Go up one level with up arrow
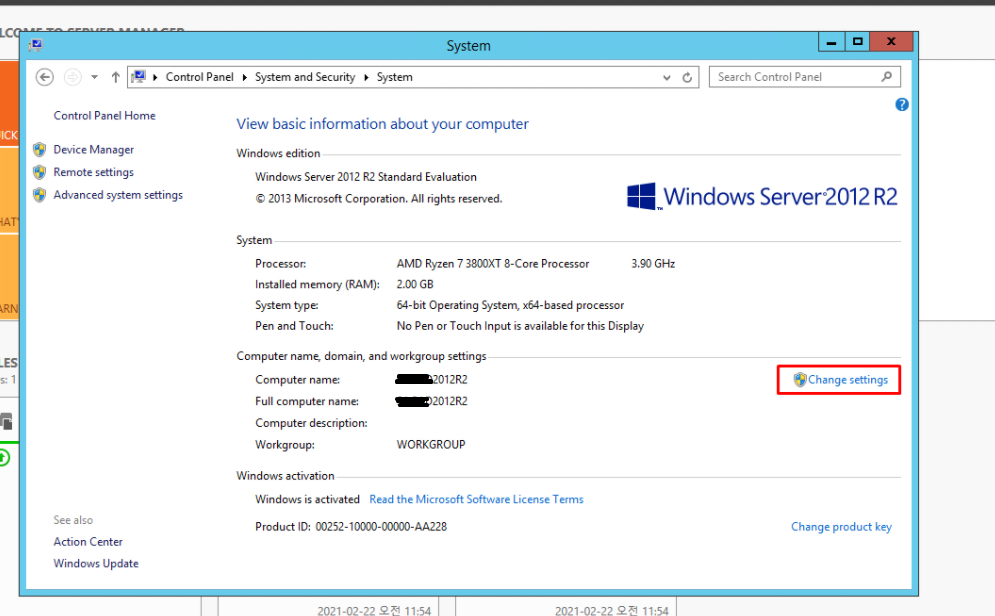The height and width of the screenshot is (616, 995). tap(115, 77)
